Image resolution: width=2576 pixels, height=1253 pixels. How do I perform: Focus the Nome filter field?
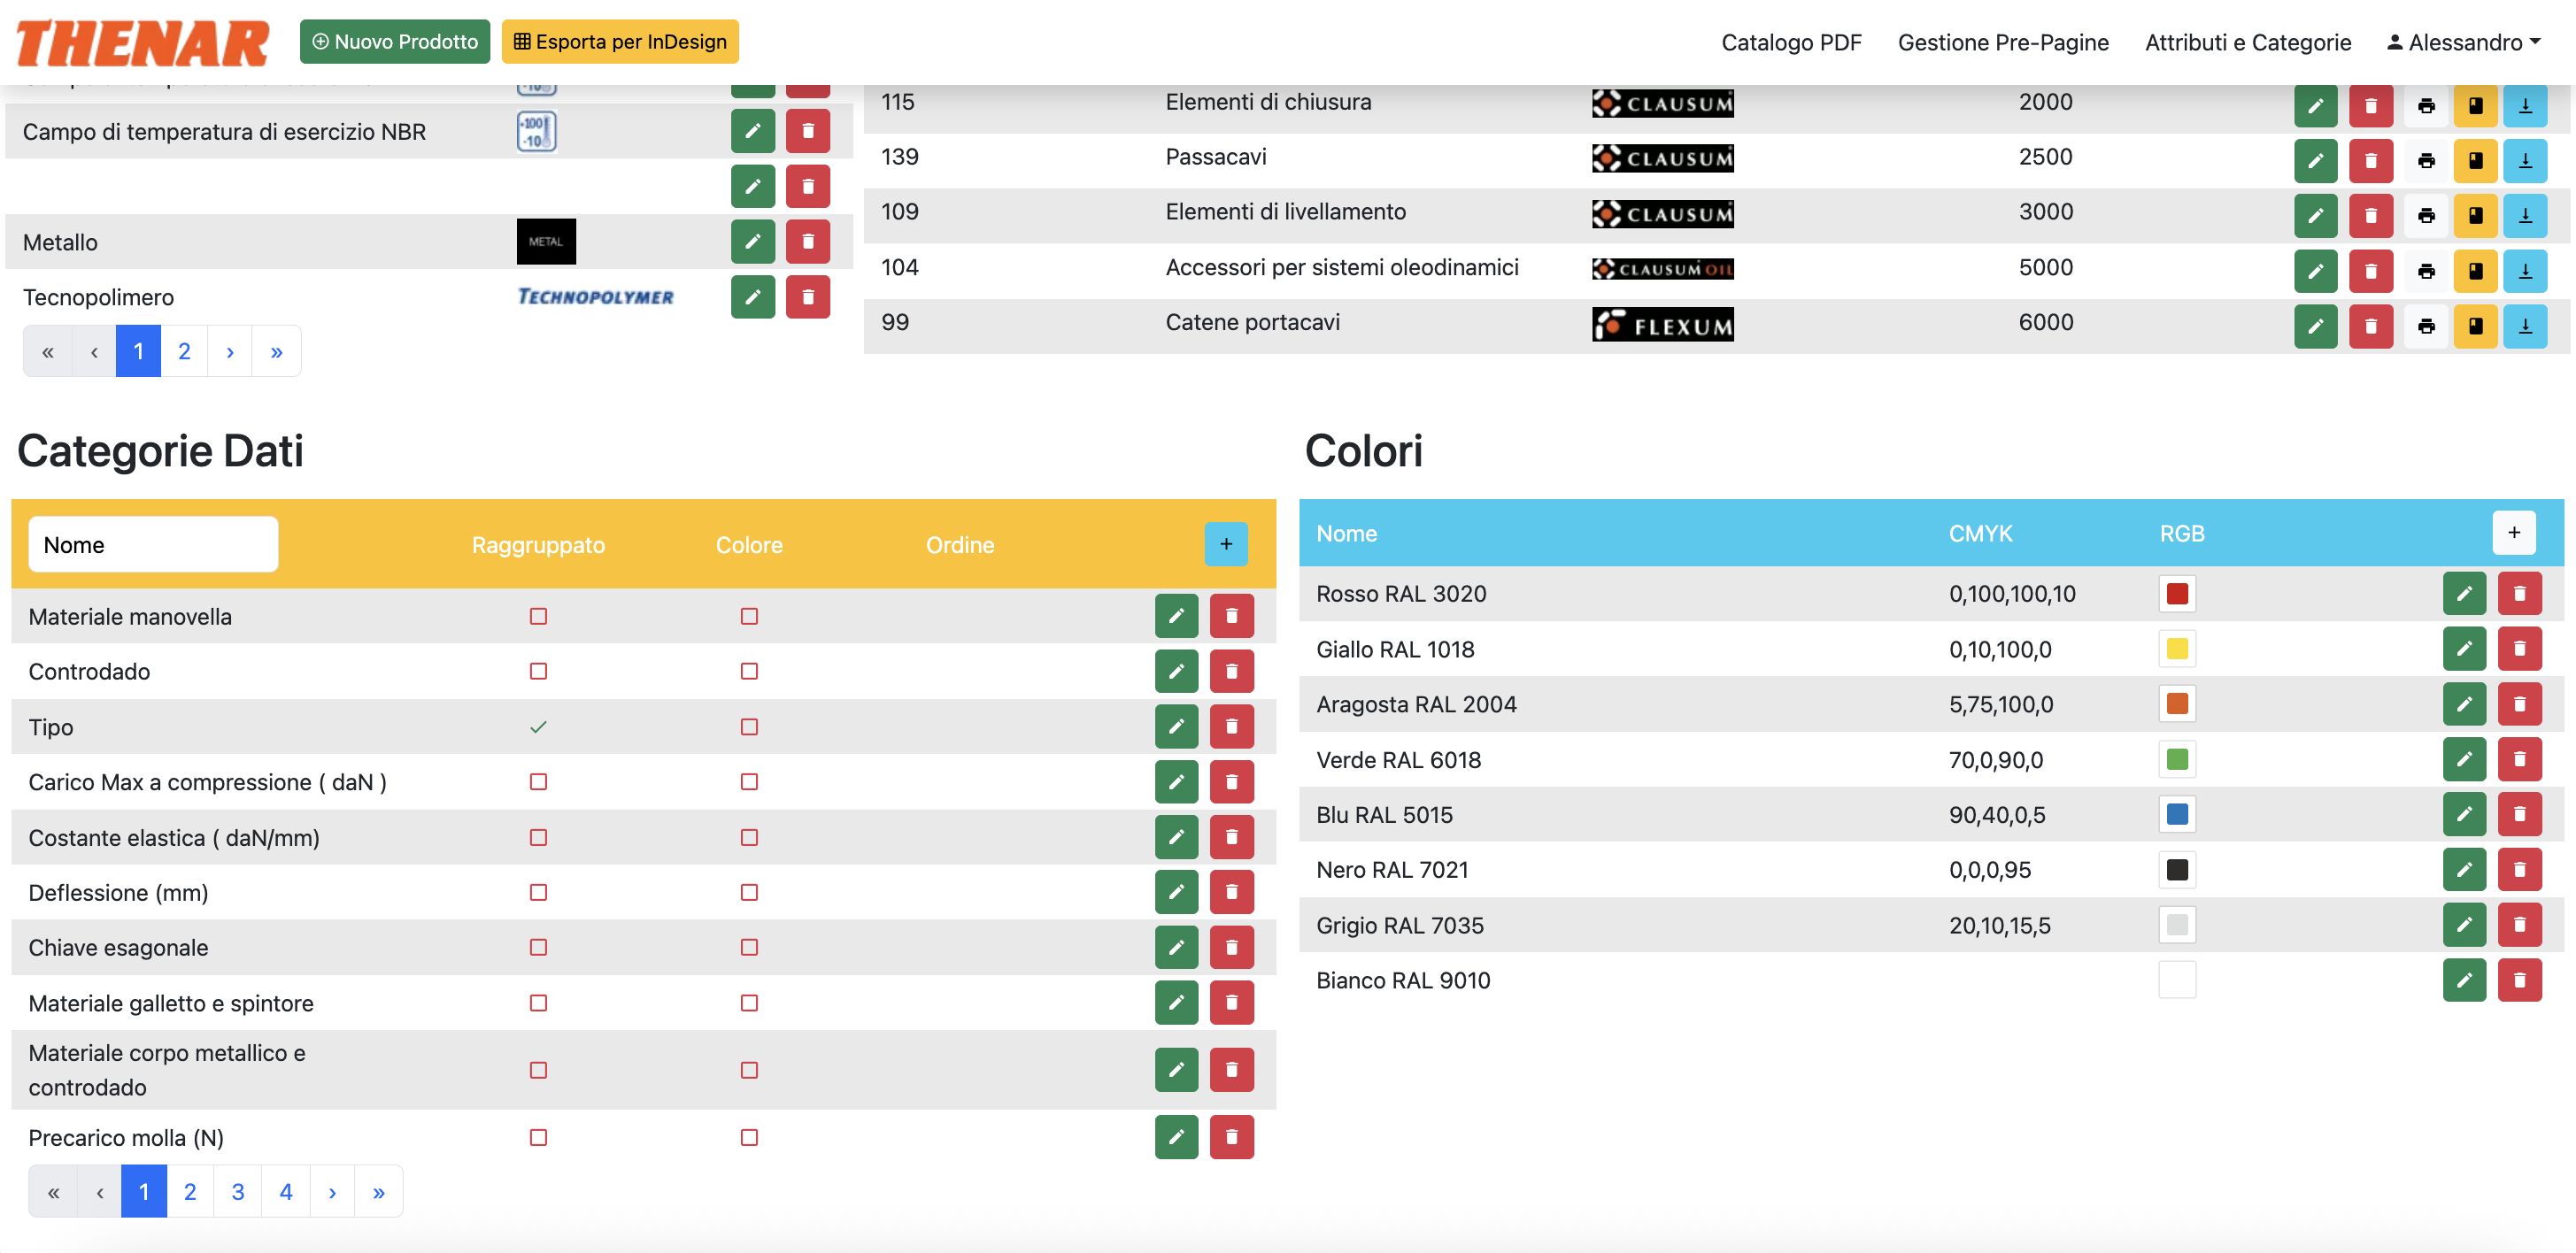tap(153, 544)
